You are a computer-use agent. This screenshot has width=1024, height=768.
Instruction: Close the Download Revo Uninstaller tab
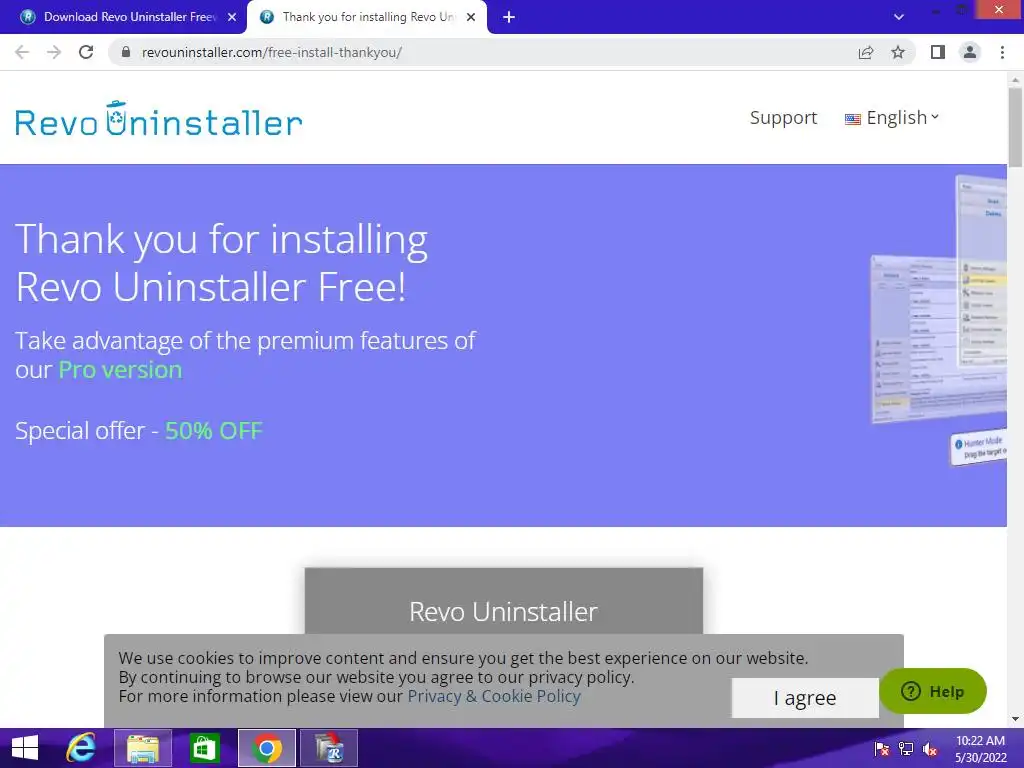(232, 17)
